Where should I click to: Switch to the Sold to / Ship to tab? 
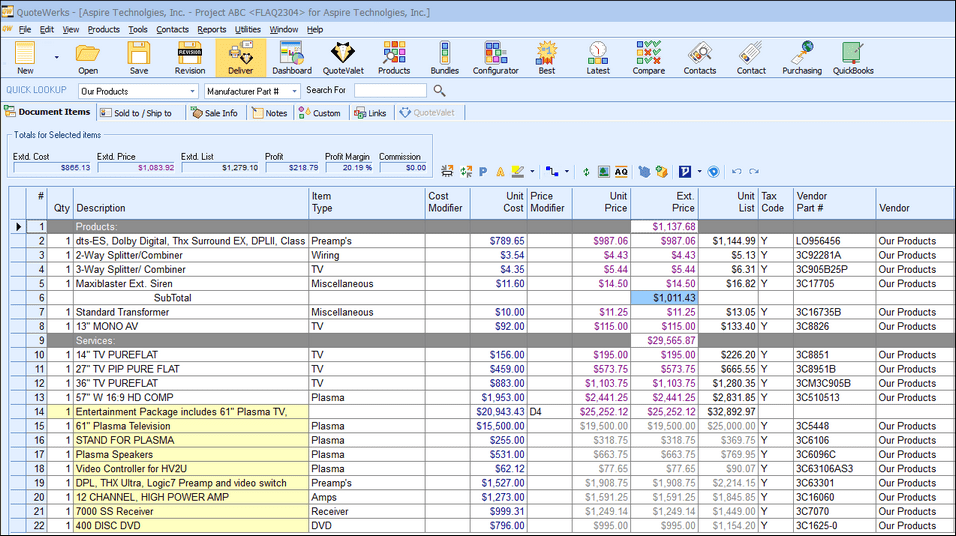click(134, 113)
